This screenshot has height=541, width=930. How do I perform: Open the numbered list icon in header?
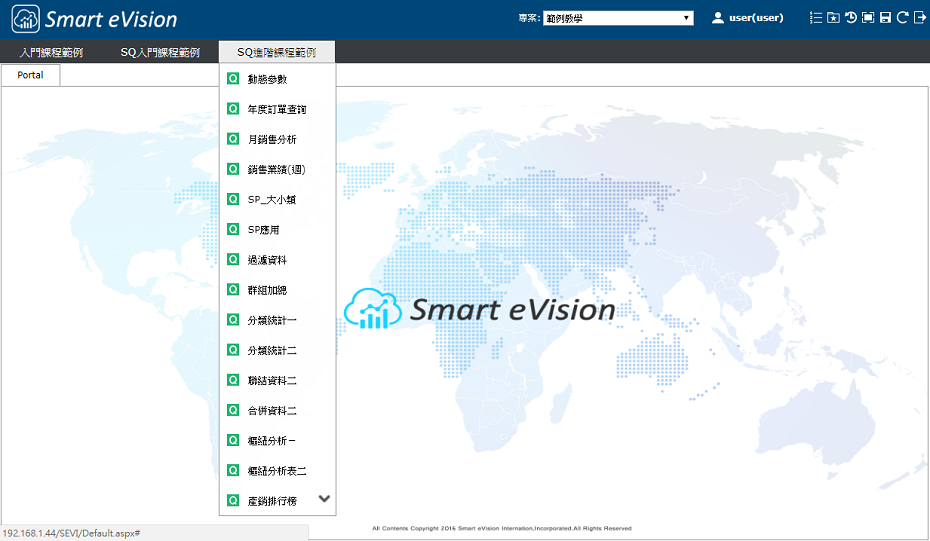(816, 18)
